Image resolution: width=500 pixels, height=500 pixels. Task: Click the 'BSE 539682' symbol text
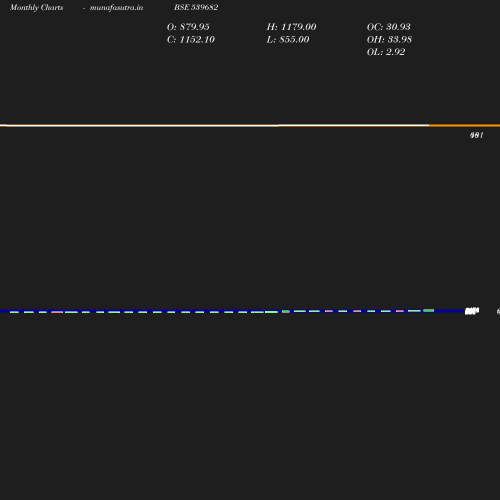[196, 7]
